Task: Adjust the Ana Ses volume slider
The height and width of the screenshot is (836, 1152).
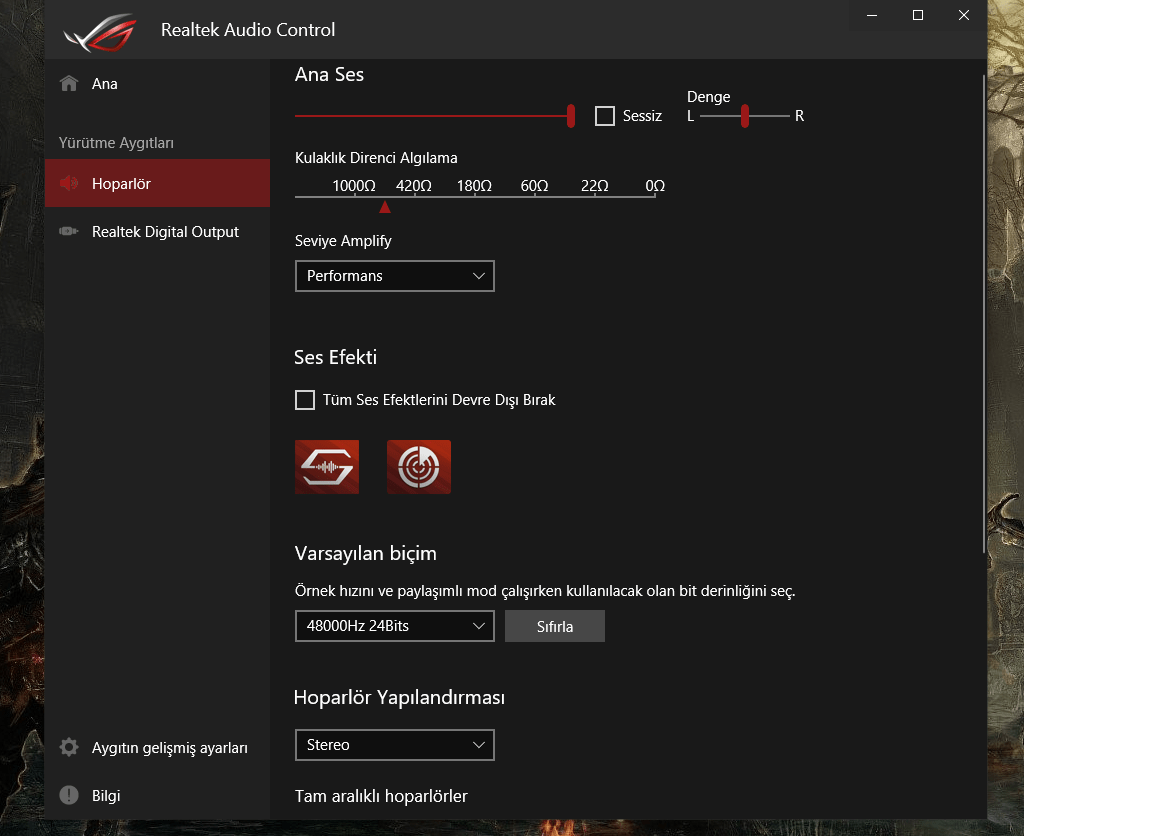Action: click(570, 115)
